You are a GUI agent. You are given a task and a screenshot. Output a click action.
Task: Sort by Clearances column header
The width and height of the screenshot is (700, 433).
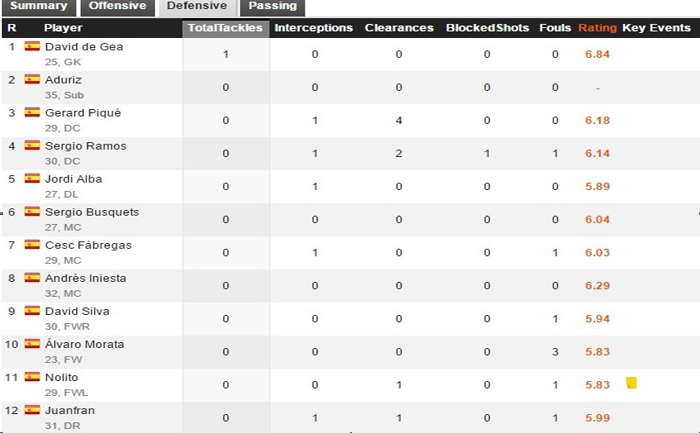pos(399,28)
